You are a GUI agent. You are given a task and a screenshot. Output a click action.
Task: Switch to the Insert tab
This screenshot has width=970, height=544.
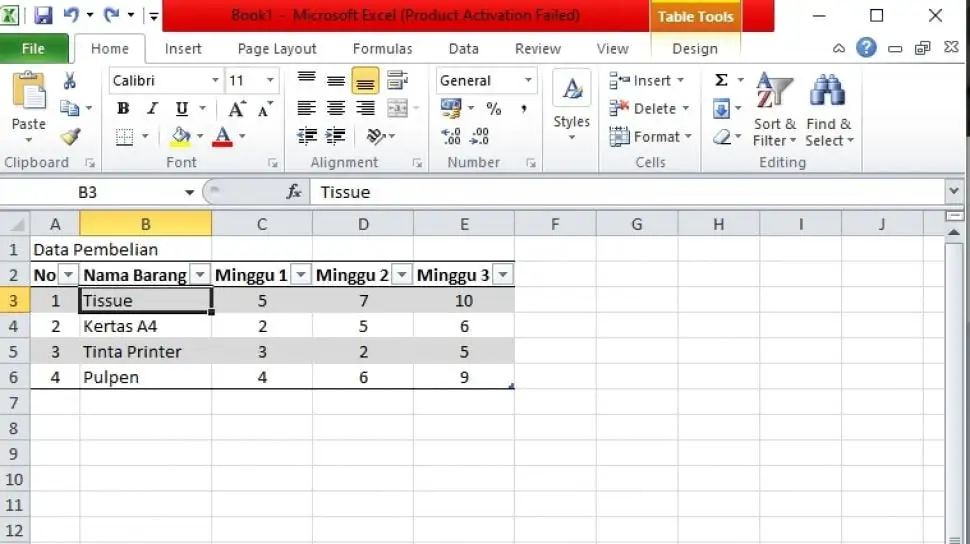183,49
